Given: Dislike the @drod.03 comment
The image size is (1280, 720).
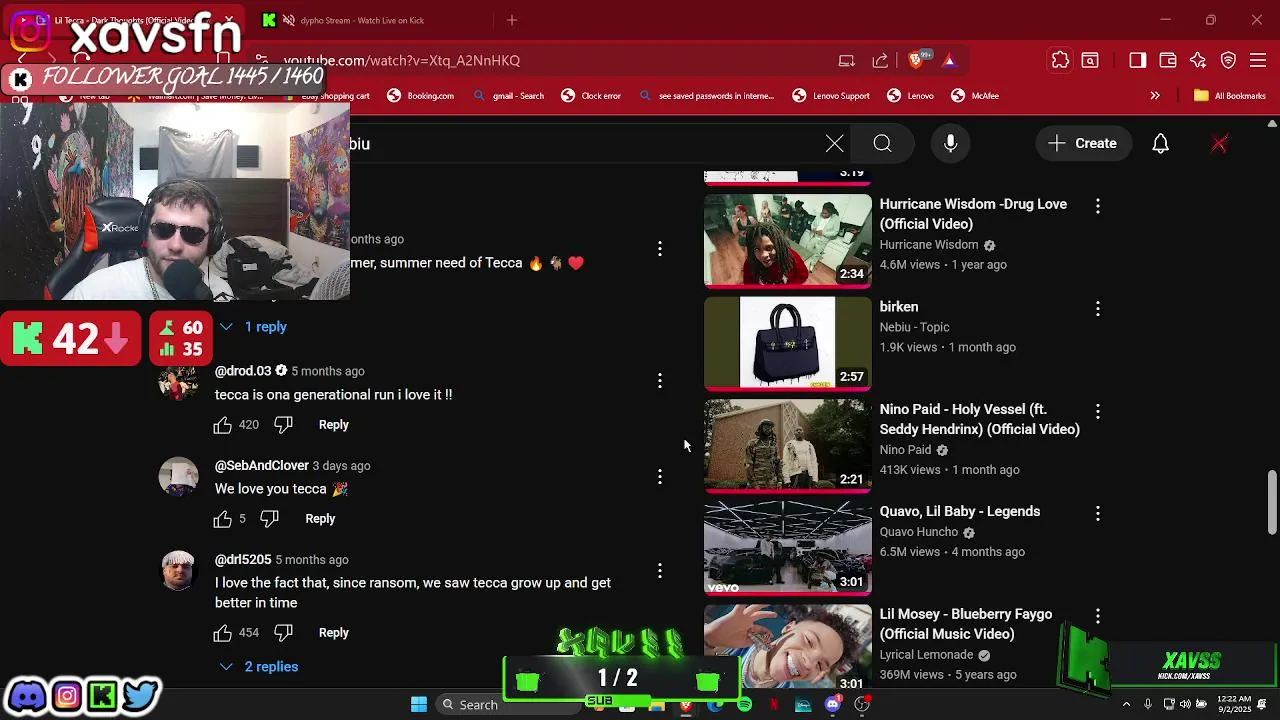Looking at the screenshot, I should point(283,425).
